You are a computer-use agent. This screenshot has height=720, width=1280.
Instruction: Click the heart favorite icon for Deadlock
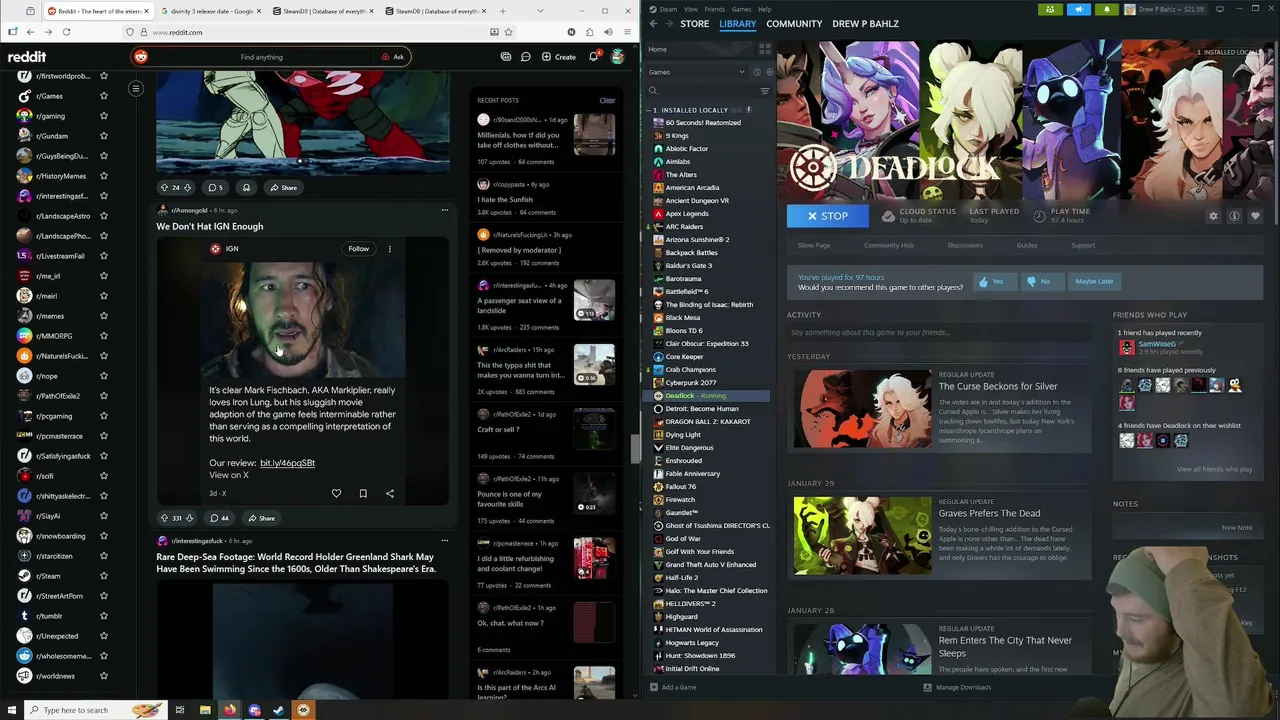(1255, 216)
